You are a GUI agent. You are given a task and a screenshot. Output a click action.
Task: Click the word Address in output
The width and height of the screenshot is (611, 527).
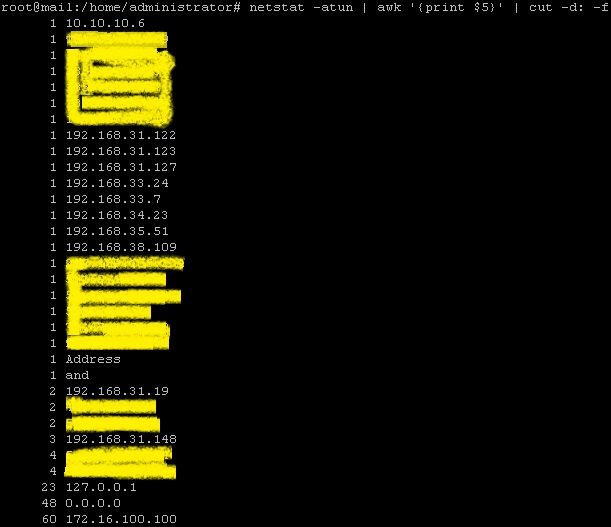tap(93, 359)
